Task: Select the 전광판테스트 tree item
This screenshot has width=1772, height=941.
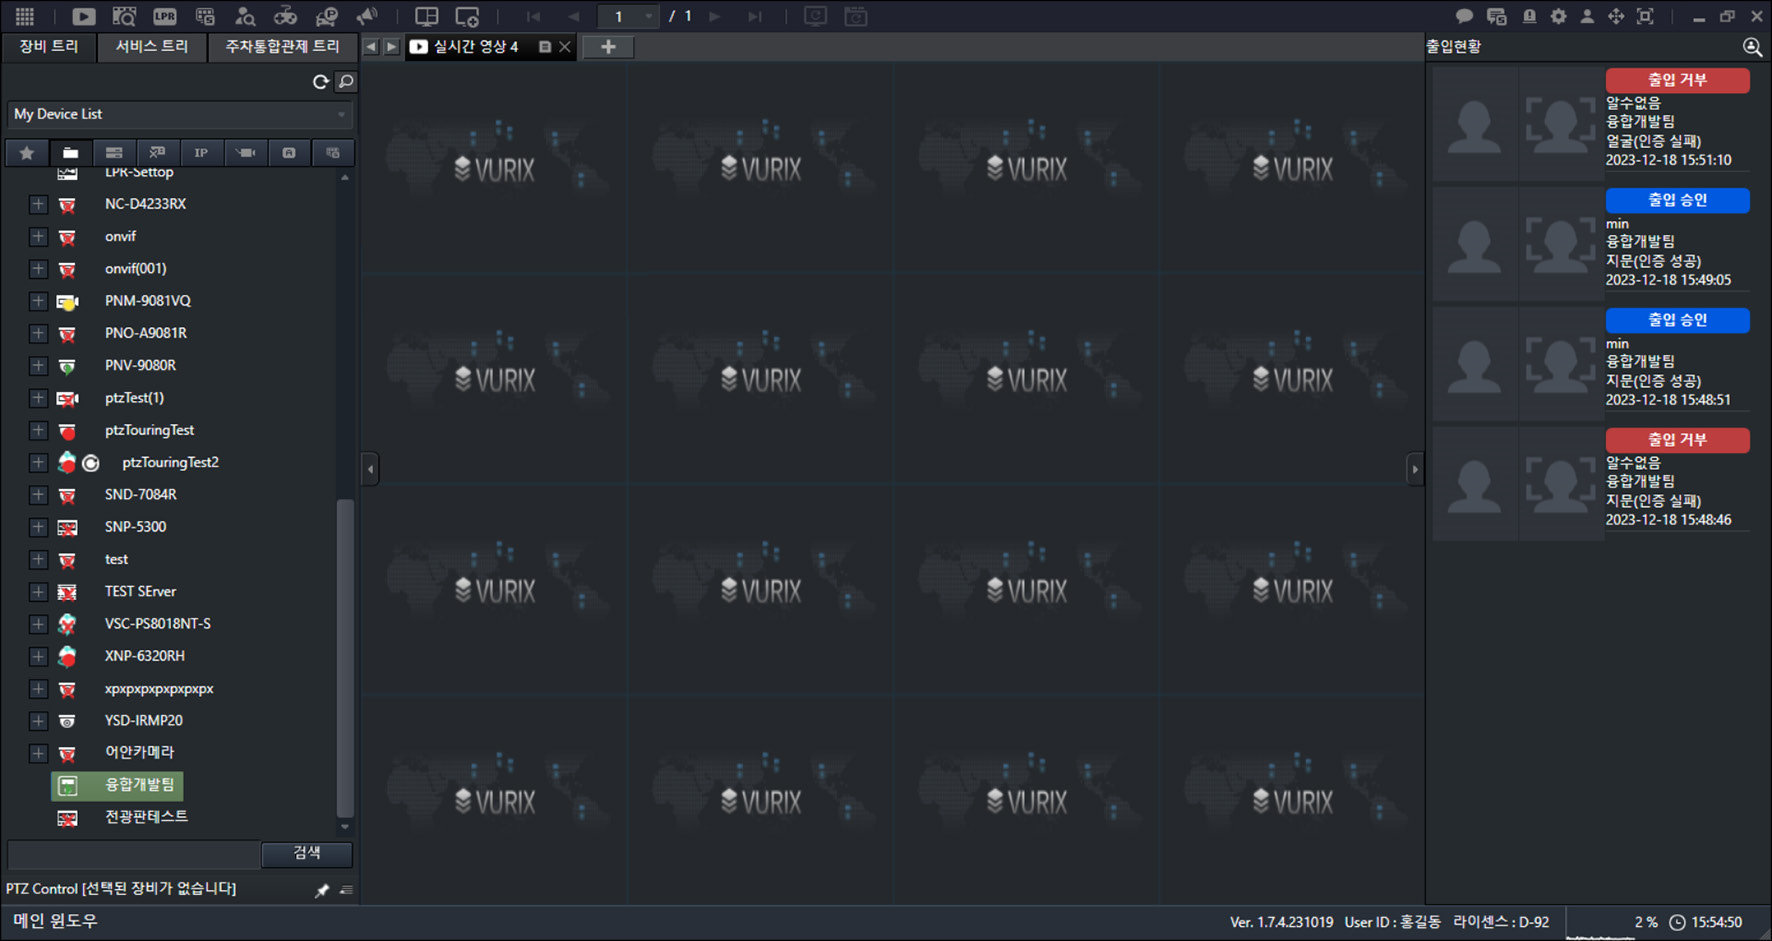Action: [146, 817]
